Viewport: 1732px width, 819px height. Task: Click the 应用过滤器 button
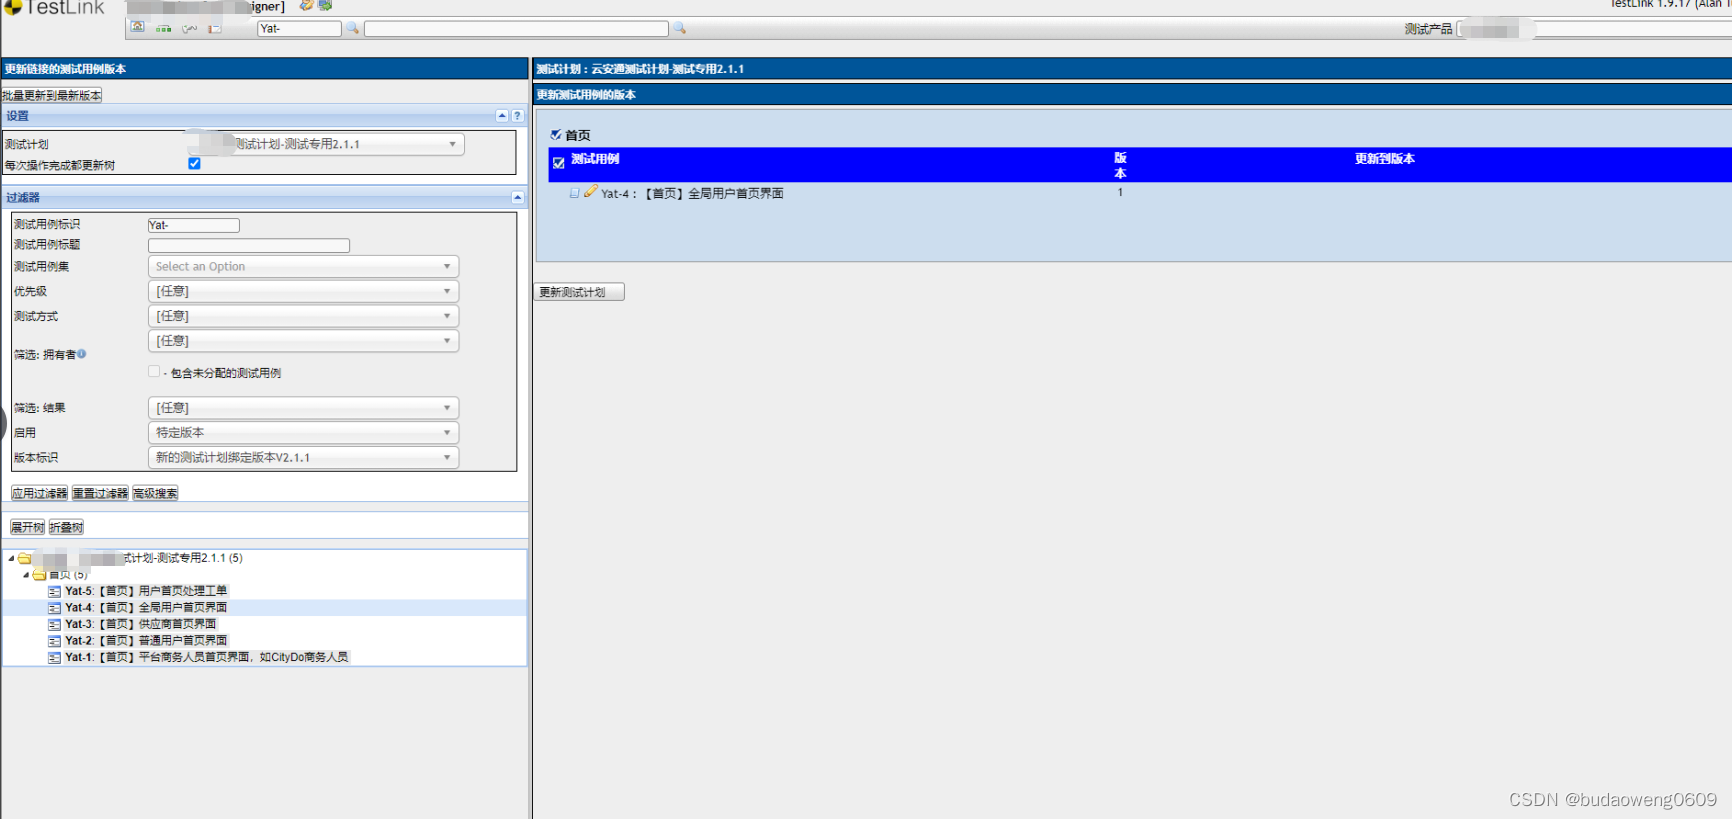coord(40,493)
